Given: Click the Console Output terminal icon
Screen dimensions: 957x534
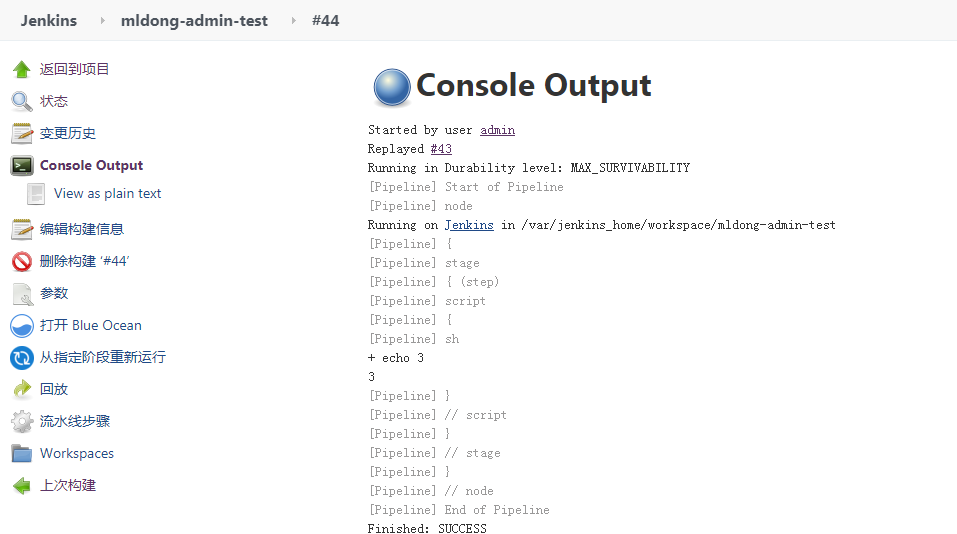Looking at the screenshot, I should pyautogui.click(x=21, y=165).
